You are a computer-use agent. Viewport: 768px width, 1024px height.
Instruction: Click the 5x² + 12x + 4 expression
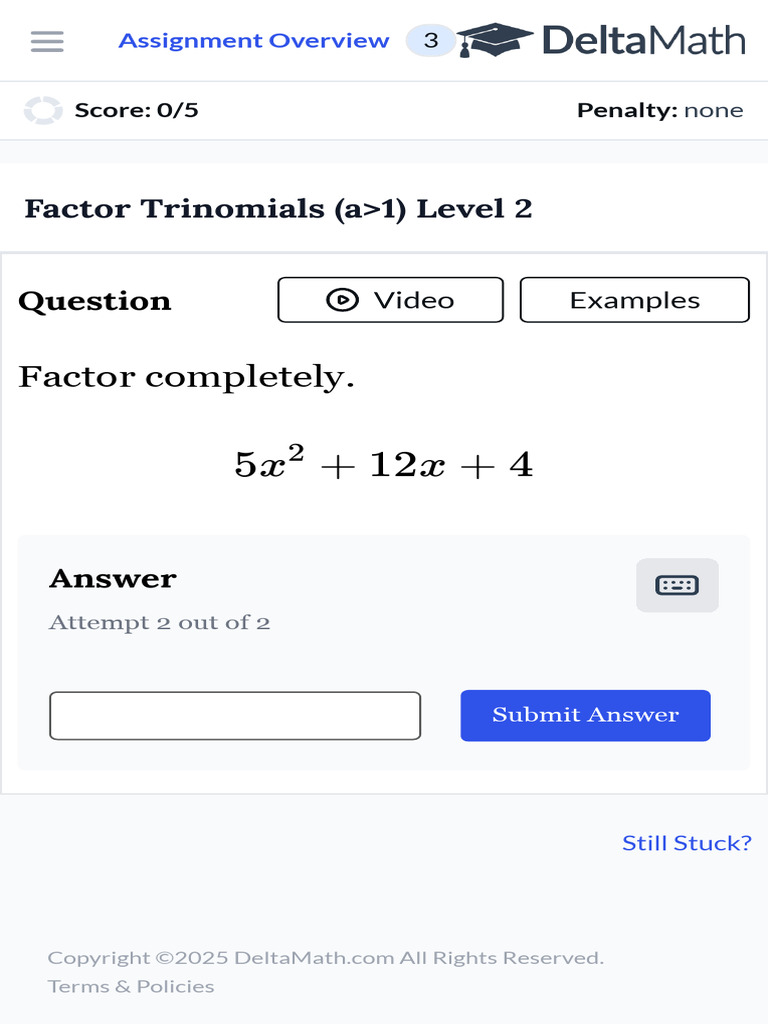point(384,464)
